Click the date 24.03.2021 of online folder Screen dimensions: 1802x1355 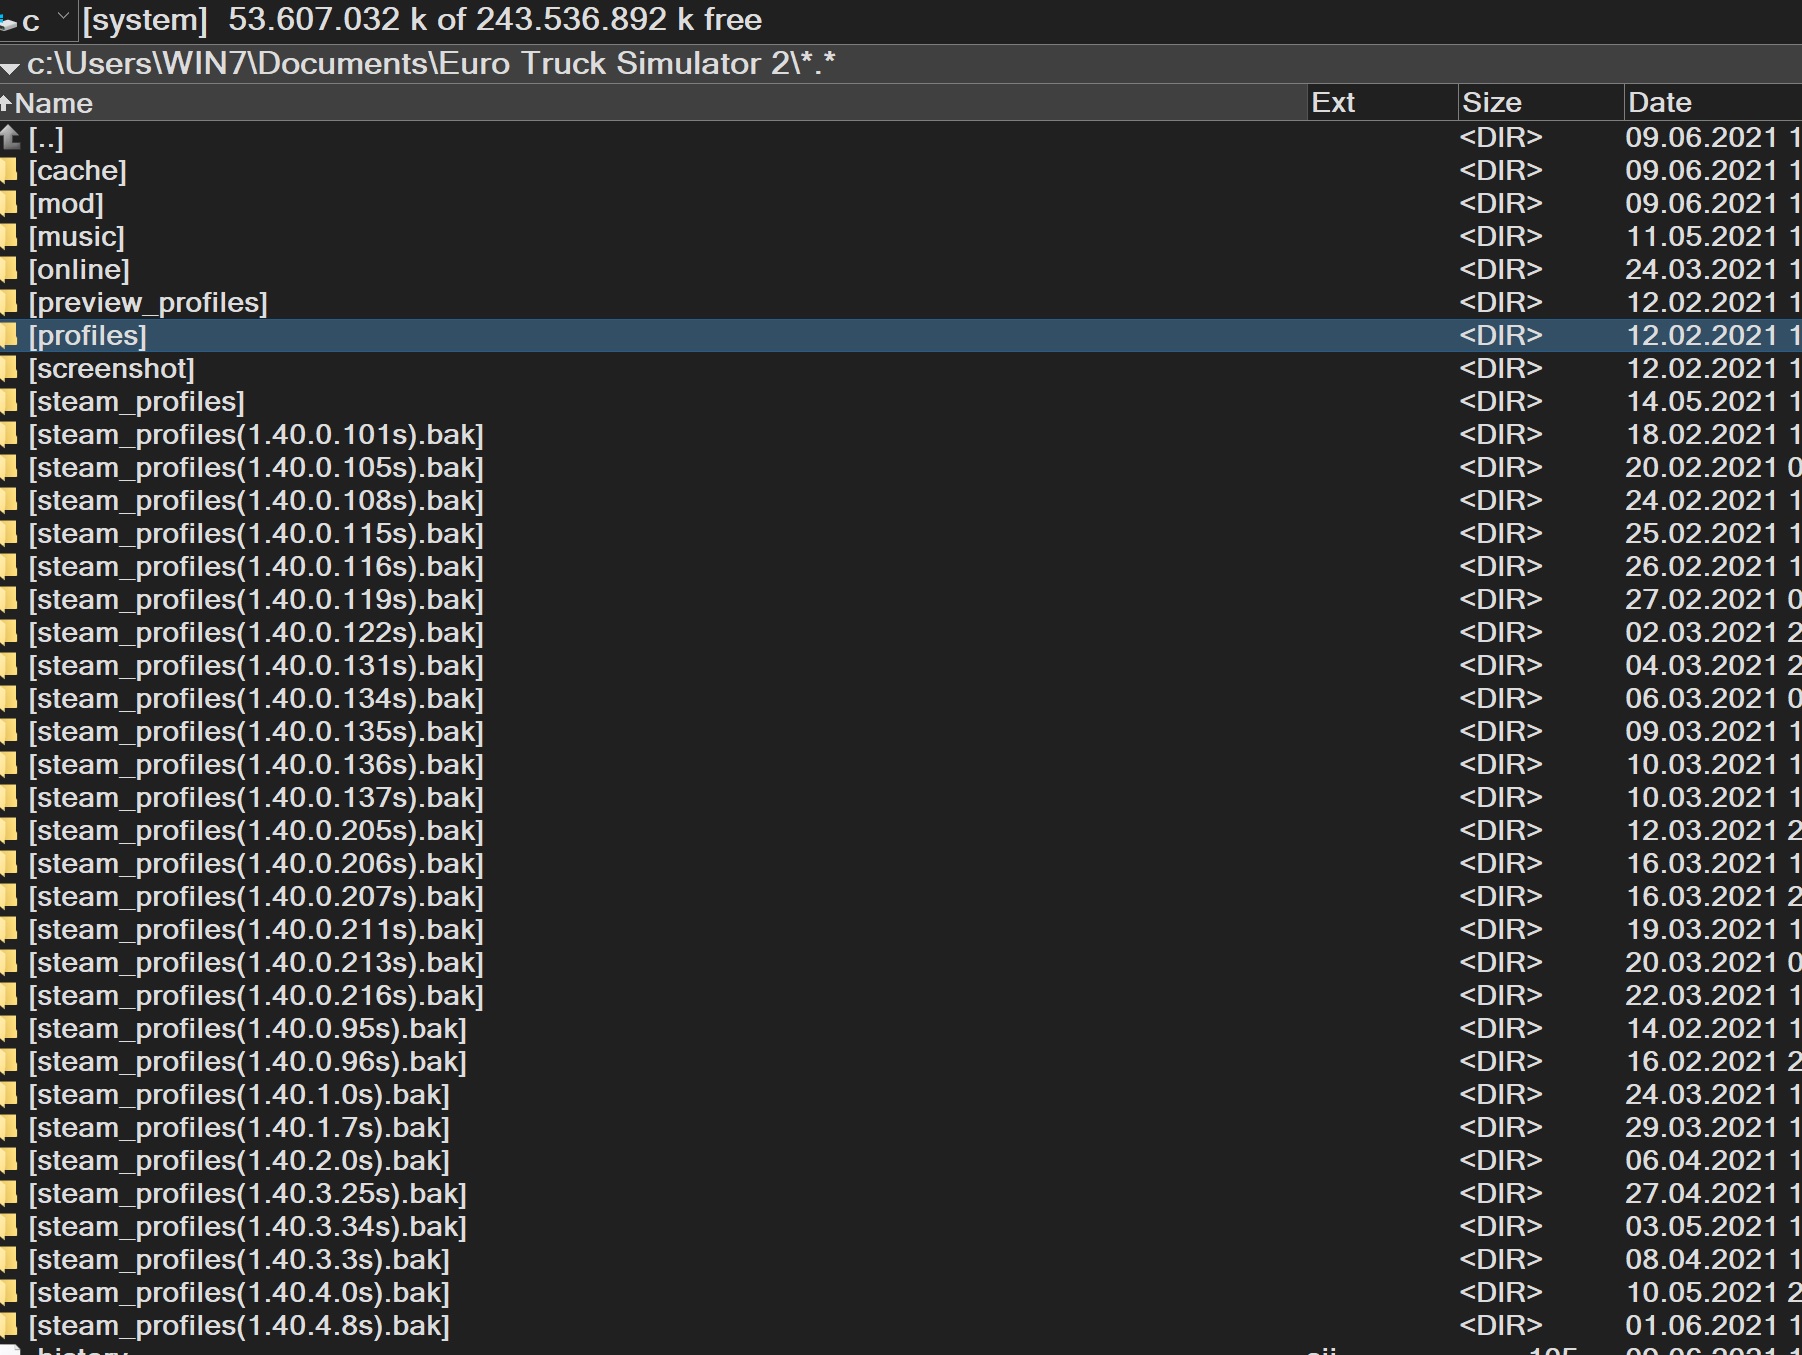coord(1701,270)
